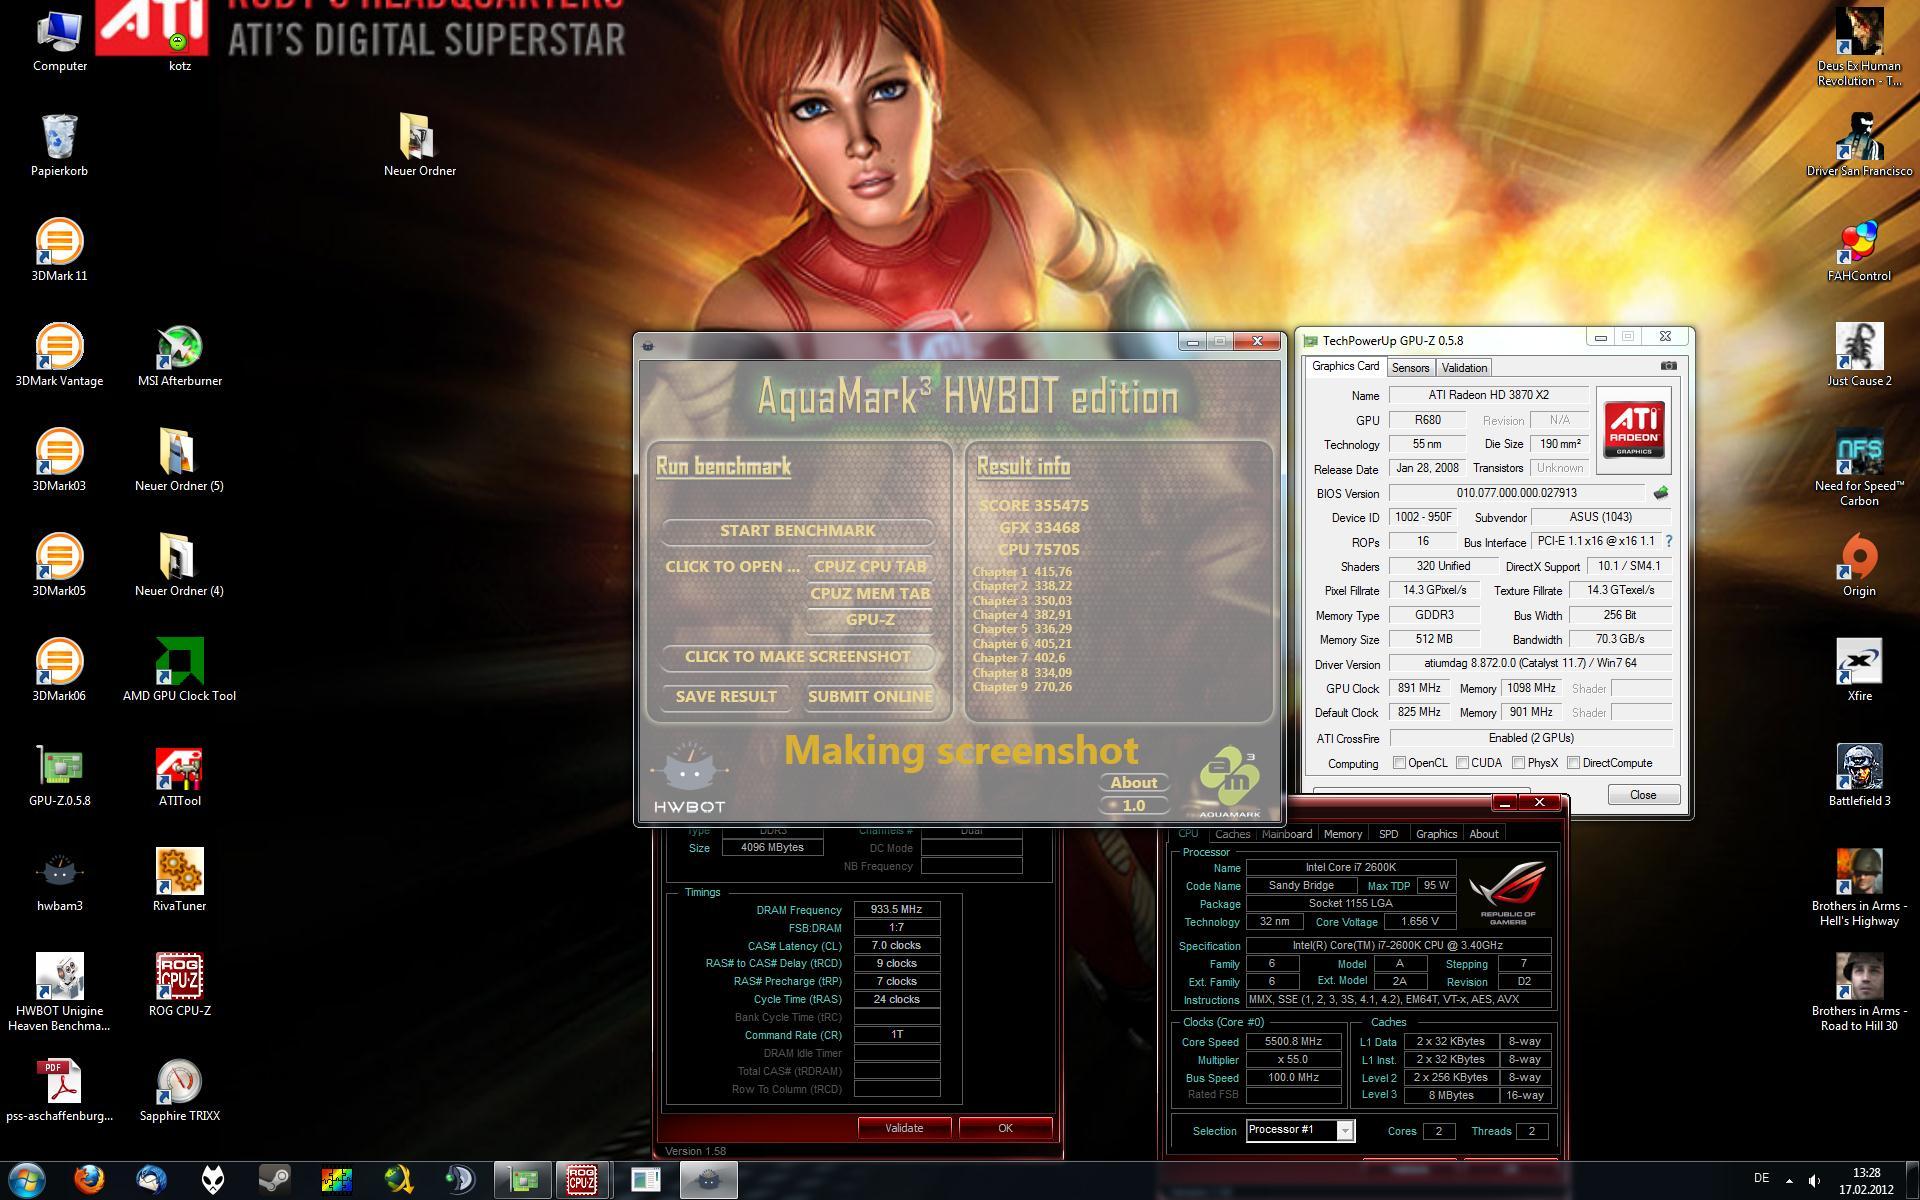Click the volume speaker tray icon
The height and width of the screenshot is (1200, 1920).
tap(1814, 1180)
